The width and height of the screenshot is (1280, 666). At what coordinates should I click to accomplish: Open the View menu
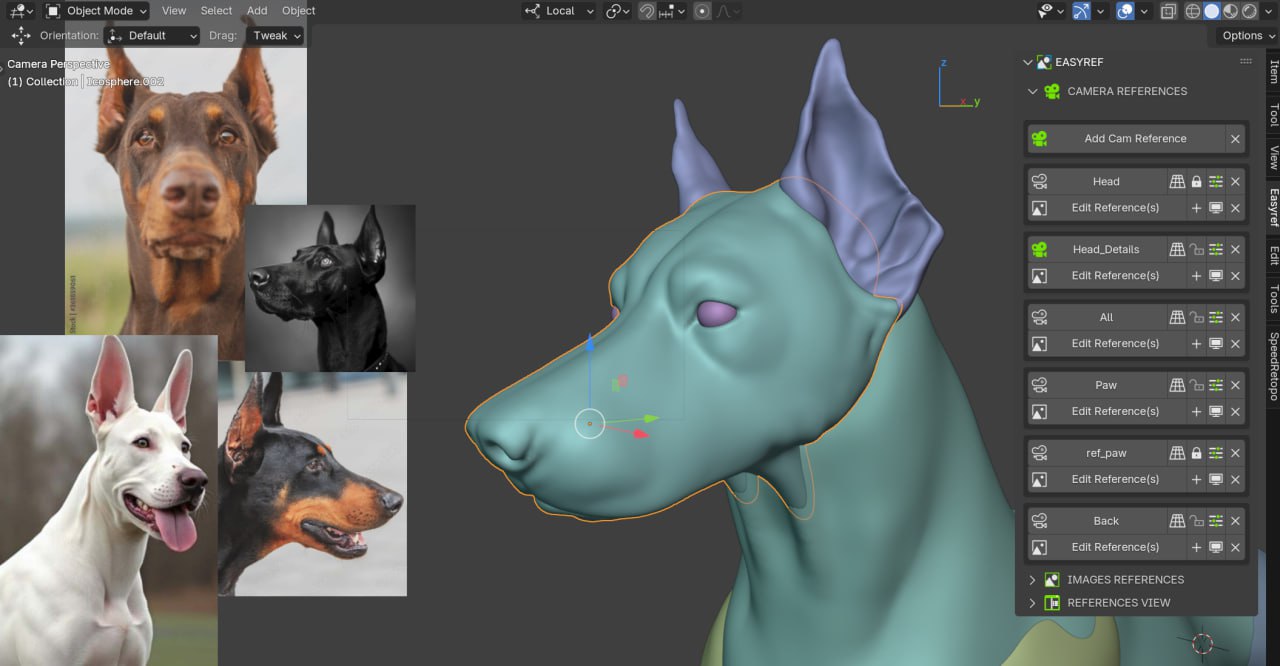(x=174, y=11)
